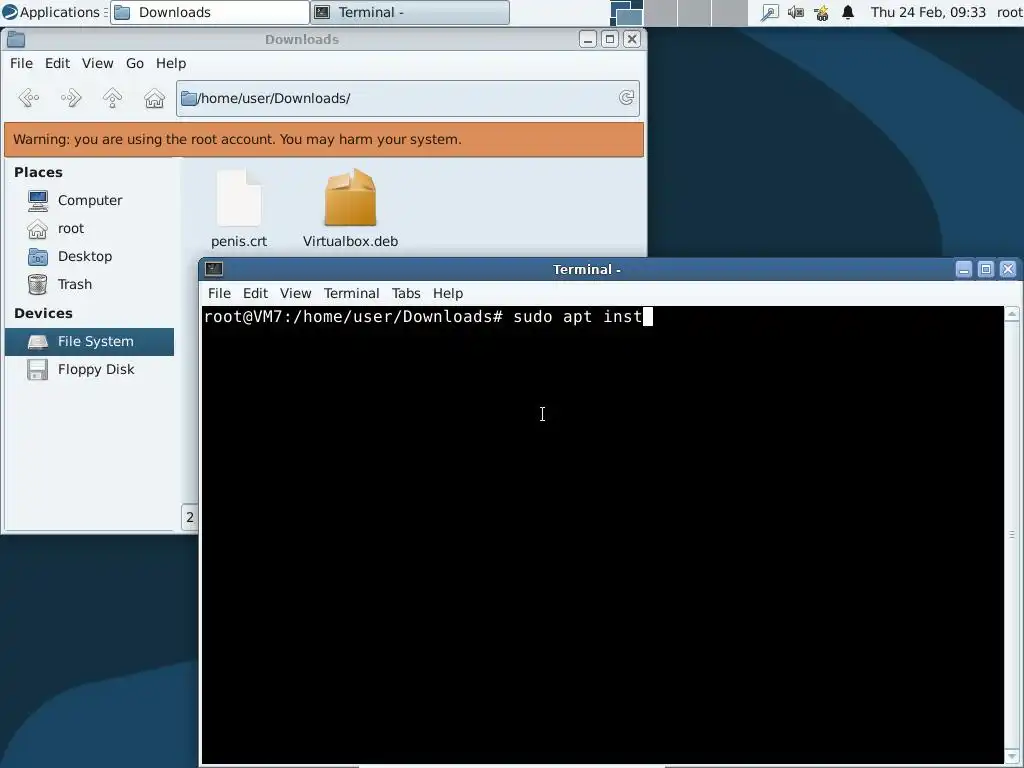The image size is (1024, 768).
Task: Maximize the Downloads window
Action: point(610,39)
